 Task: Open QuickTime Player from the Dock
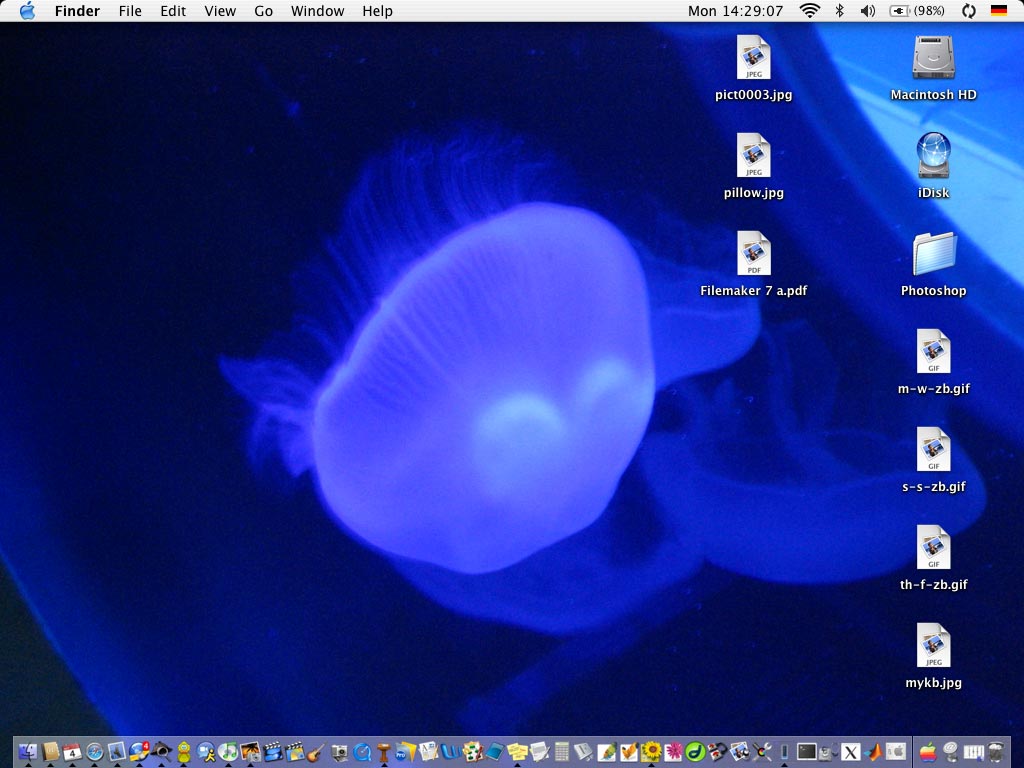(x=362, y=751)
